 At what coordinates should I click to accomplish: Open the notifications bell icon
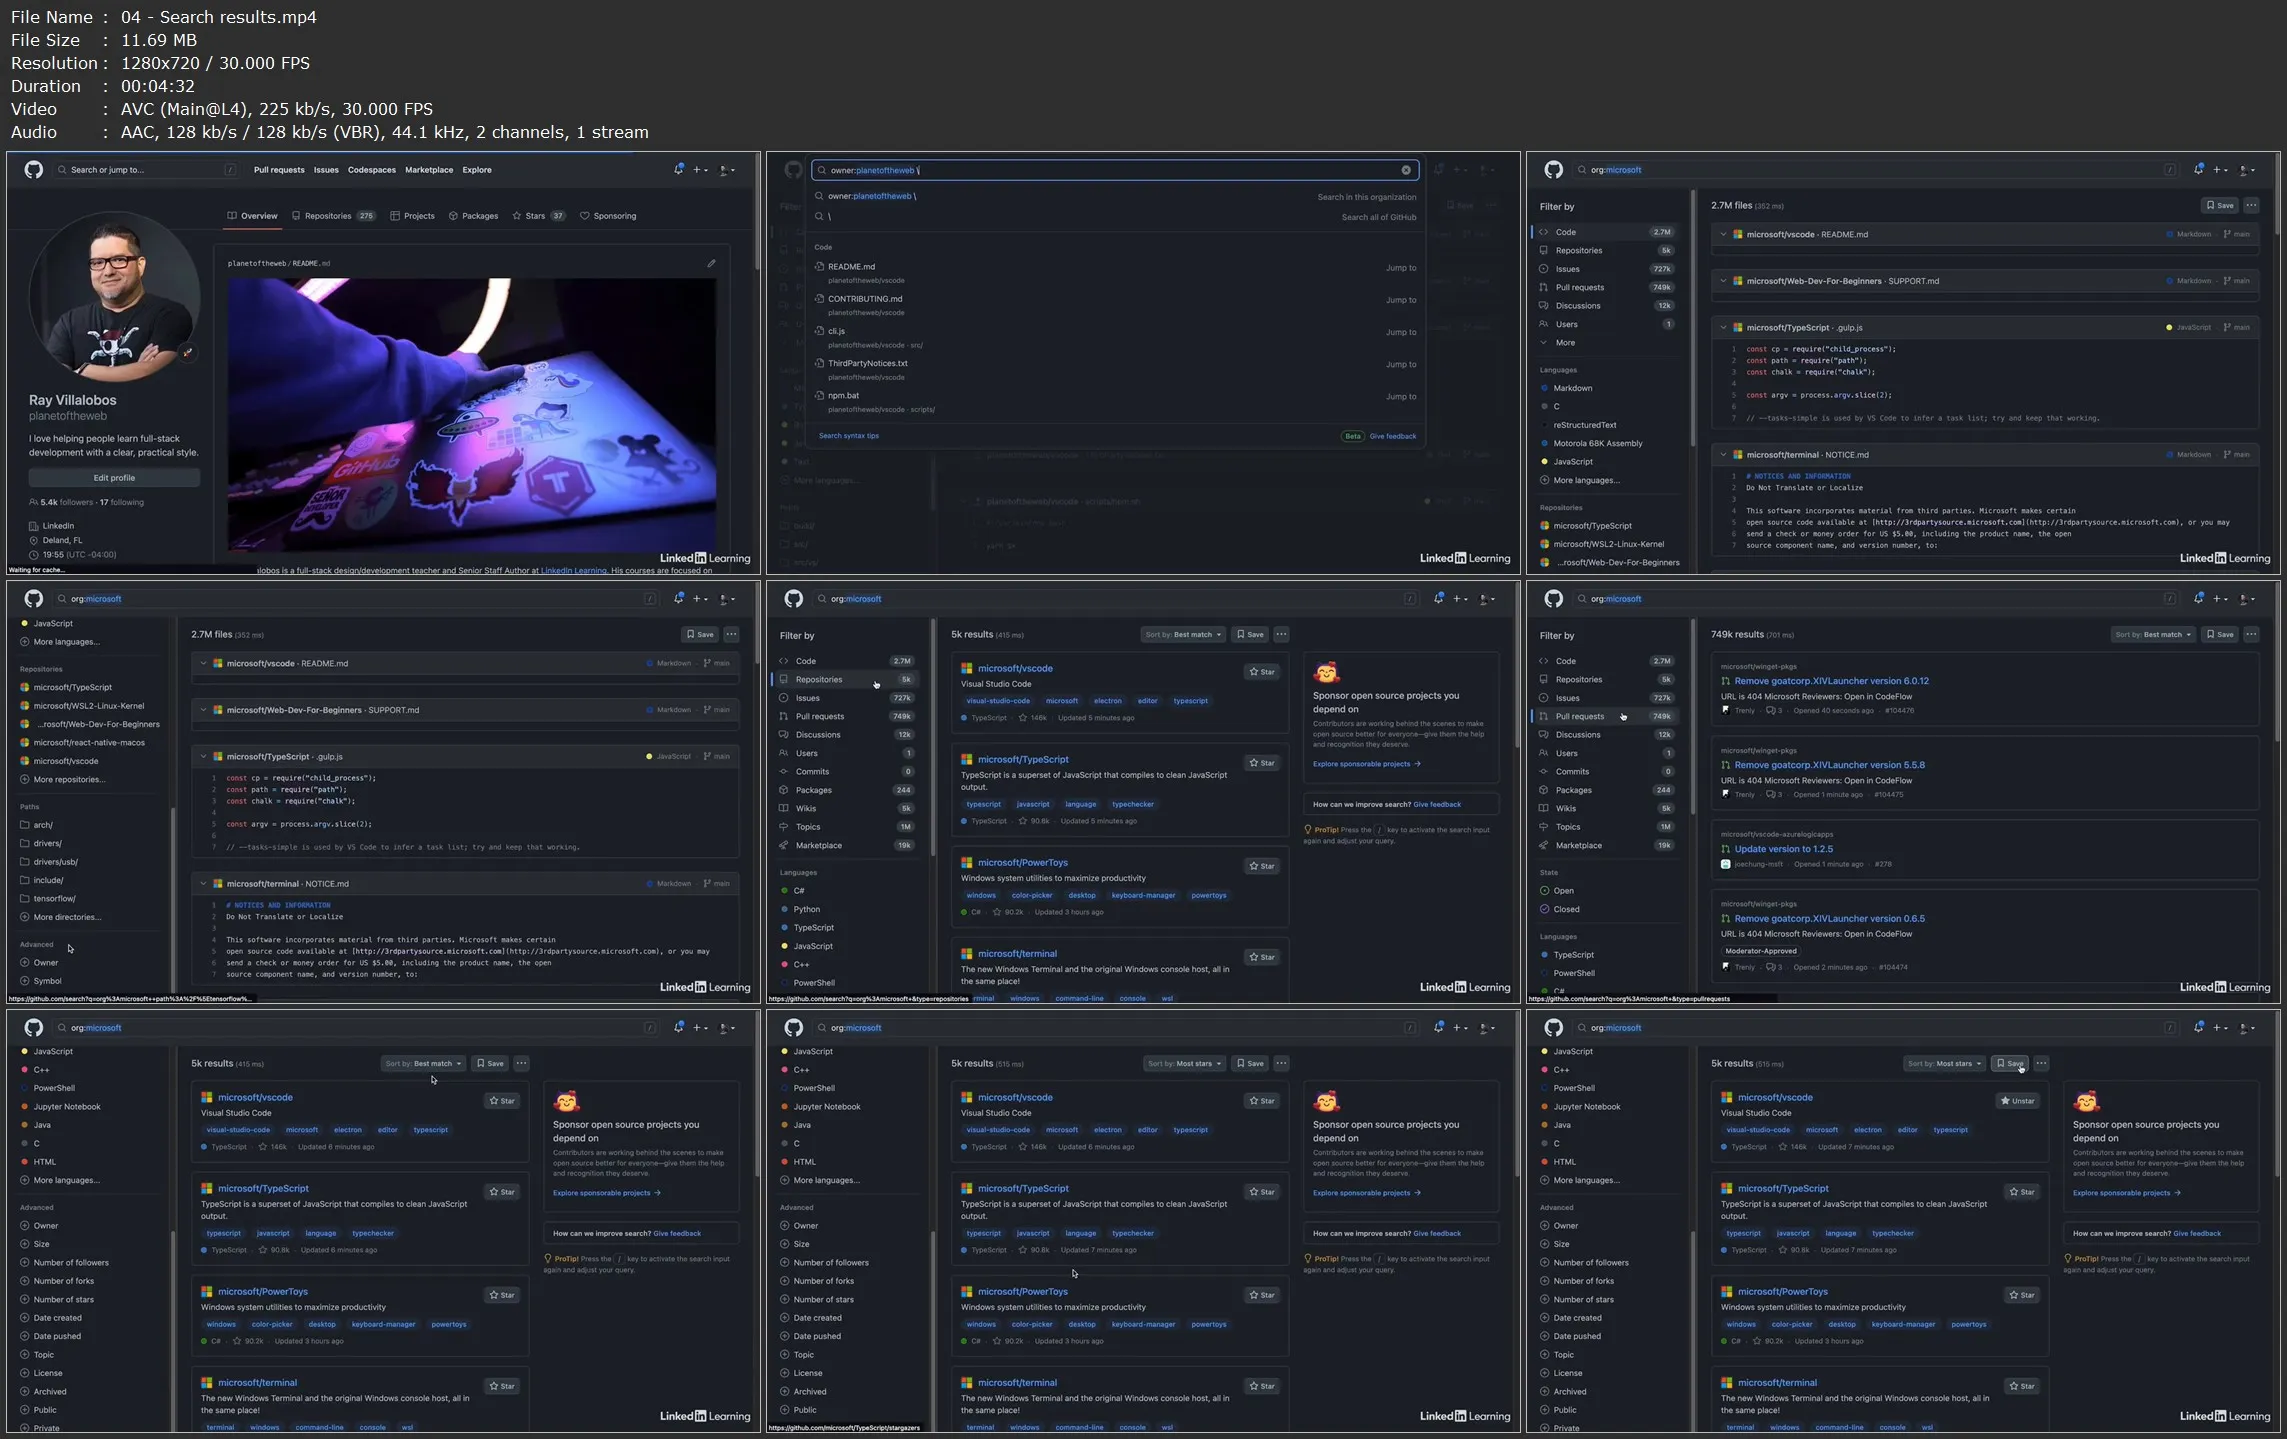point(679,169)
